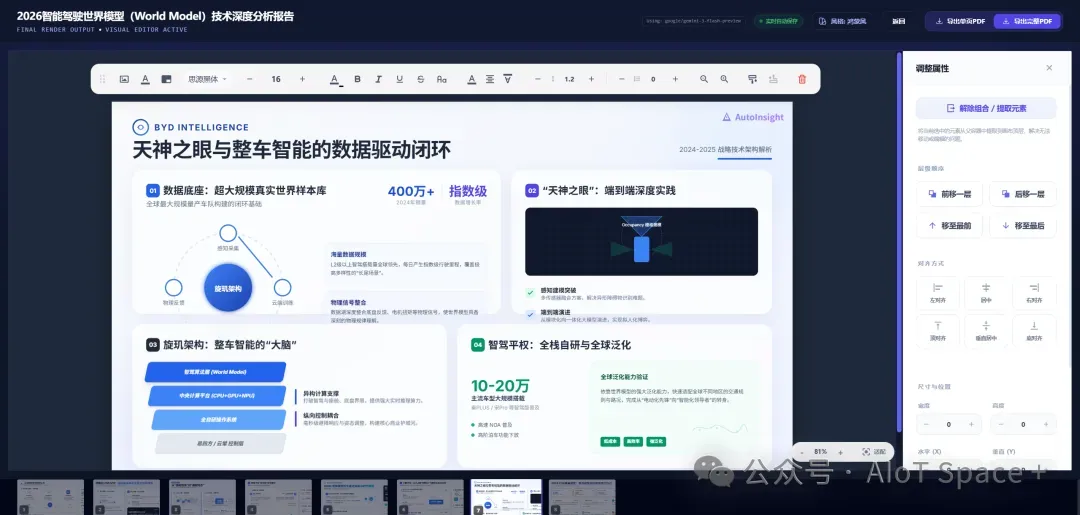Click the toolbar drag handle dots

(103, 79)
